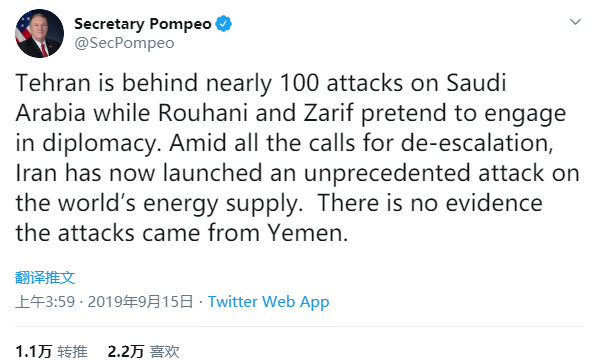
Task: Click the 喜欢 likes label
Action: click(x=164, y=351)
